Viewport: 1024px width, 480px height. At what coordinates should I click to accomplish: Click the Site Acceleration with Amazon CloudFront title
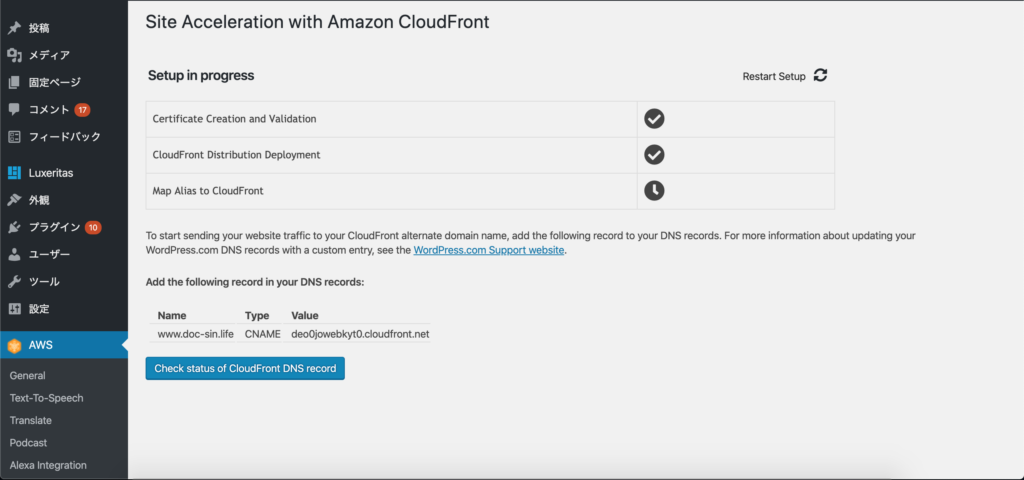317,22
